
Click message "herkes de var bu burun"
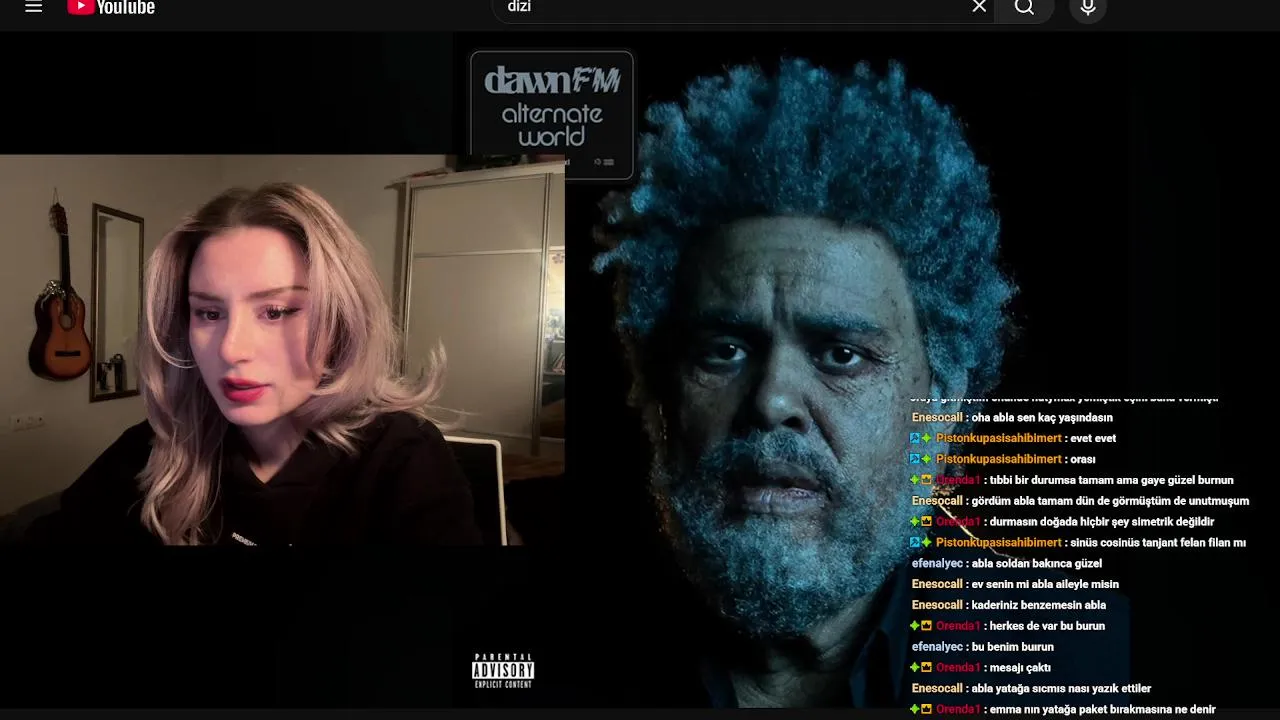[1047, 626]
